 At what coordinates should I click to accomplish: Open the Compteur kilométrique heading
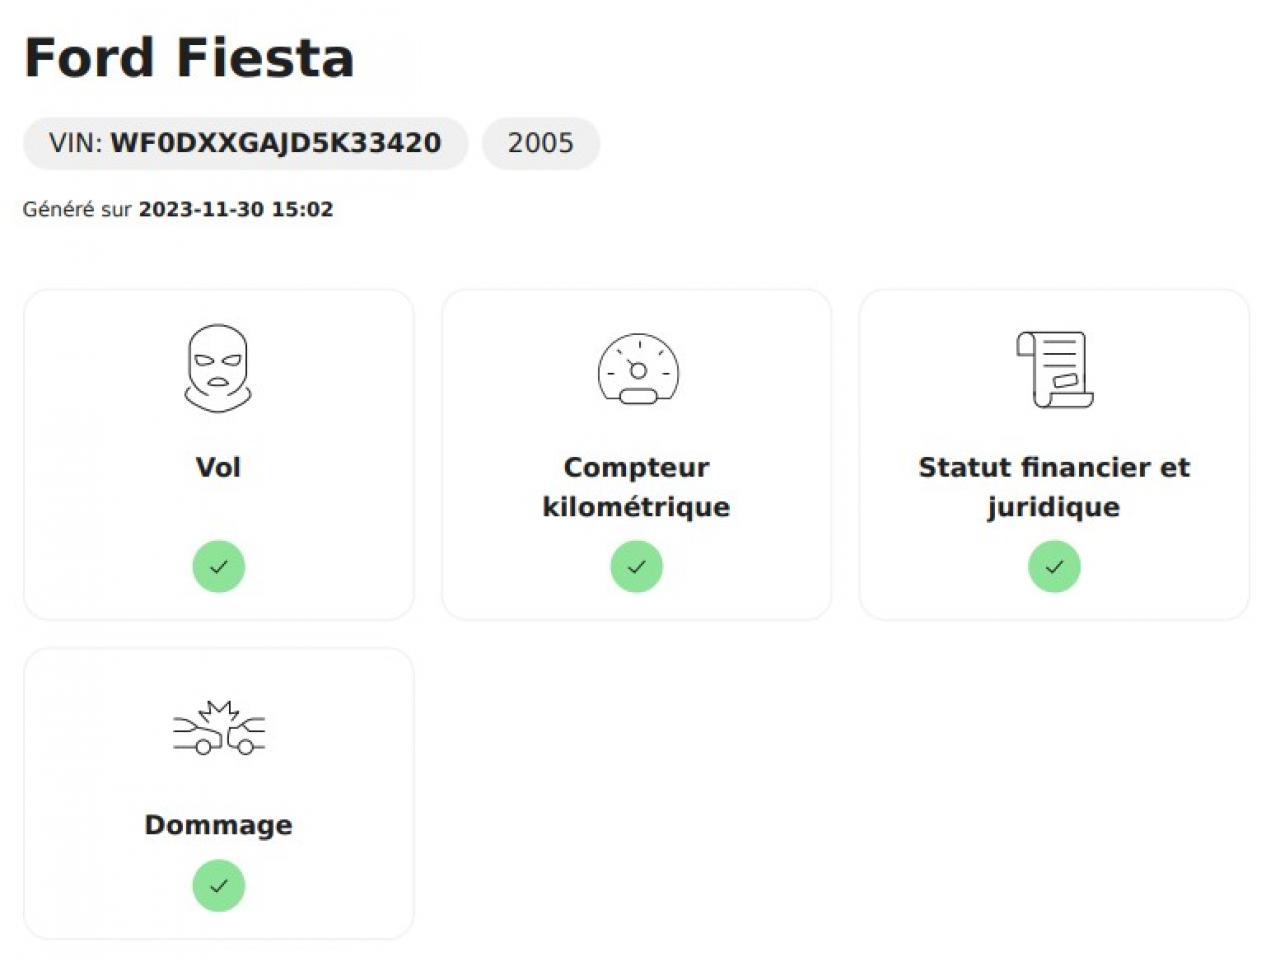click(x=637, y=486)
